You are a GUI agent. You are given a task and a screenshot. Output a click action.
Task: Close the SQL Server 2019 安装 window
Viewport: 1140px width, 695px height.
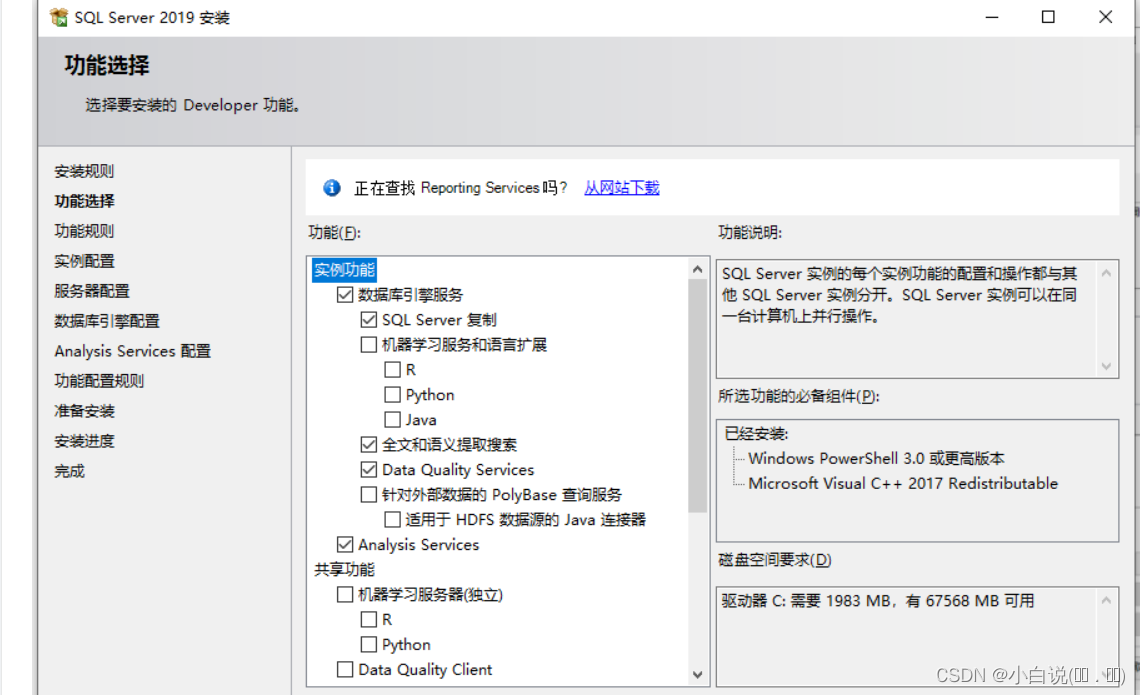(x=1105, y=17)
